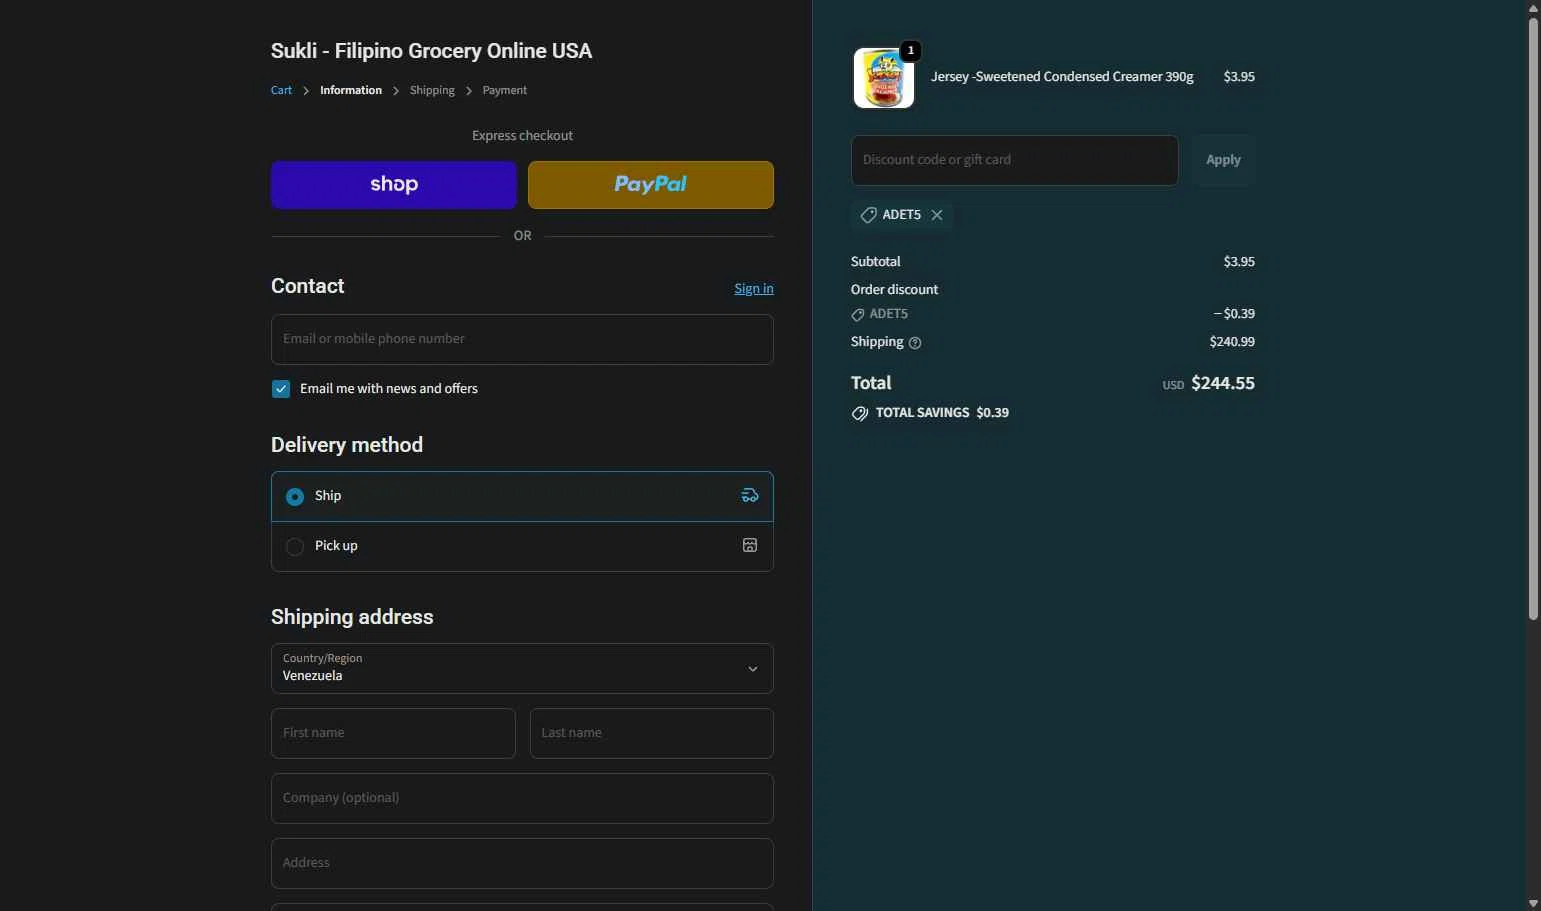The height and width of the screenshot is (911, 1541).
Task: Click the Company (optional) field
Action: point(522,798)
